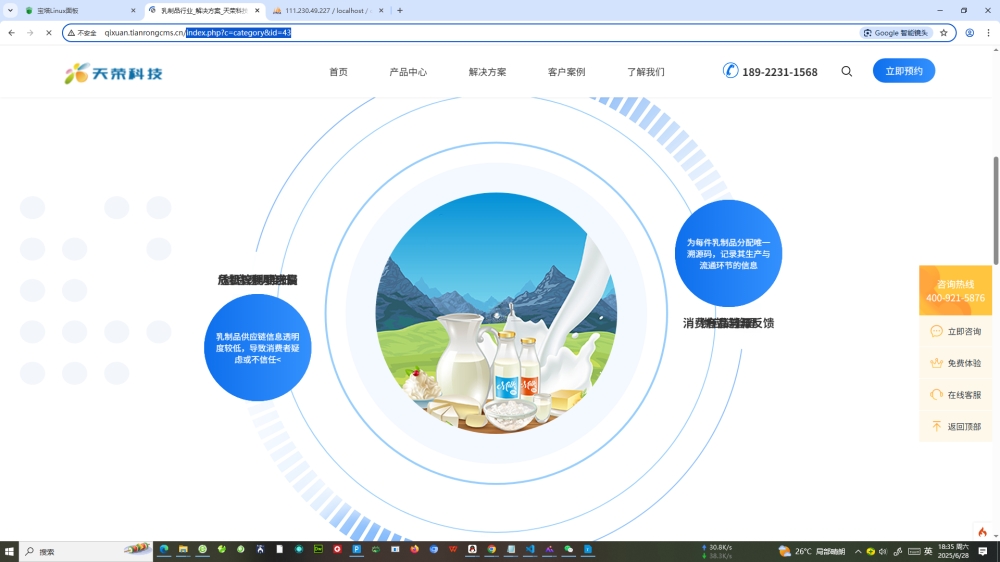Open the tab search dropdown arrow
The image size is (1000, 562).
pos(10,10)
